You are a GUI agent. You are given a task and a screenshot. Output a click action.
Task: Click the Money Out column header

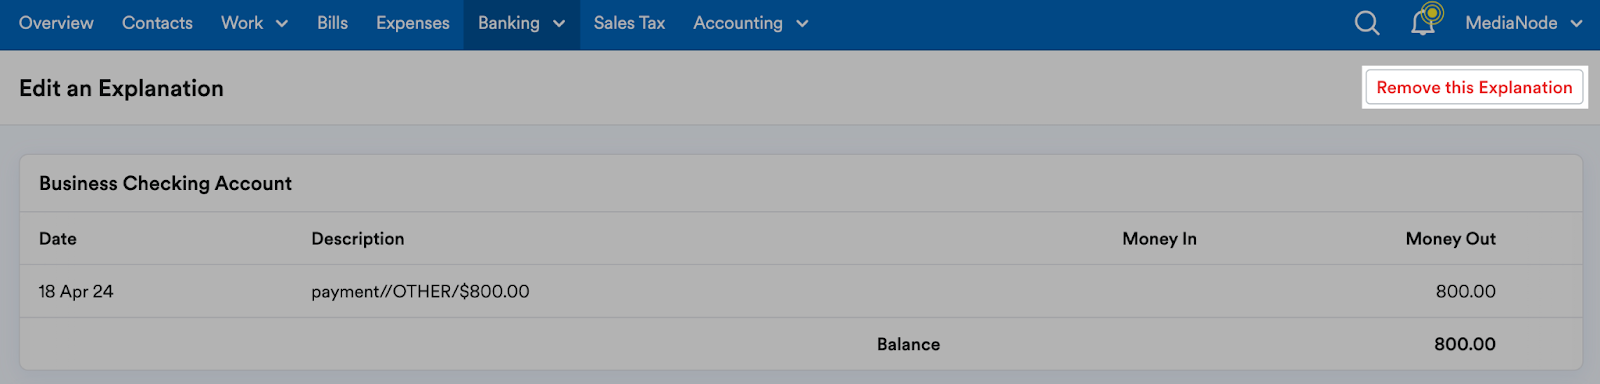pos(1450,239)
